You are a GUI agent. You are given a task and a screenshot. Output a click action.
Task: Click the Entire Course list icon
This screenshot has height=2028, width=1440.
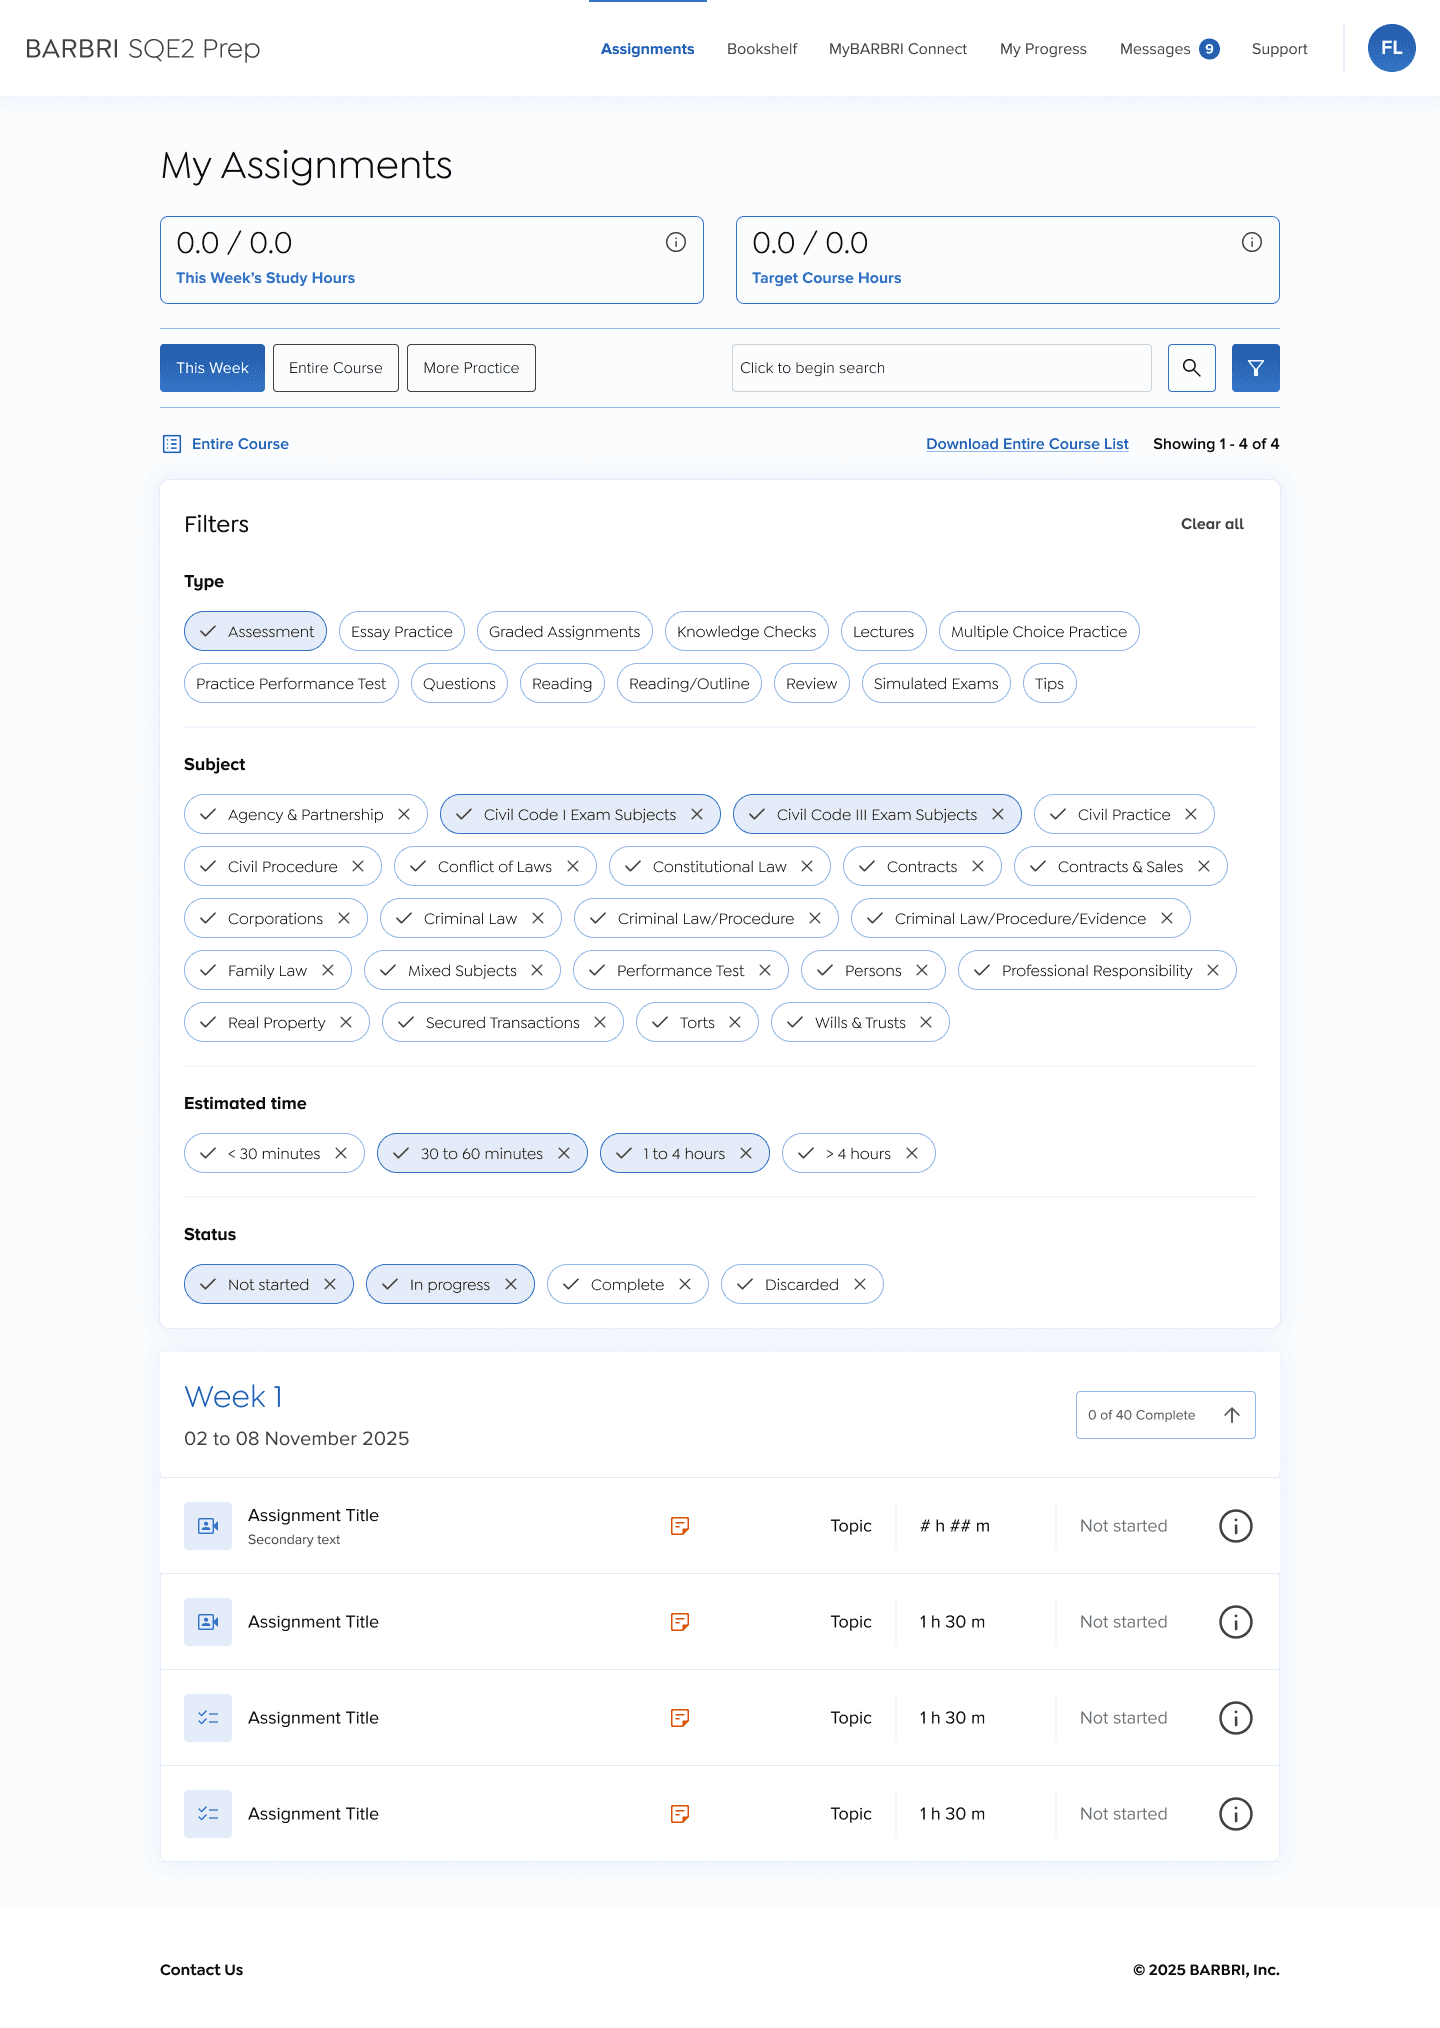[172, 444]
